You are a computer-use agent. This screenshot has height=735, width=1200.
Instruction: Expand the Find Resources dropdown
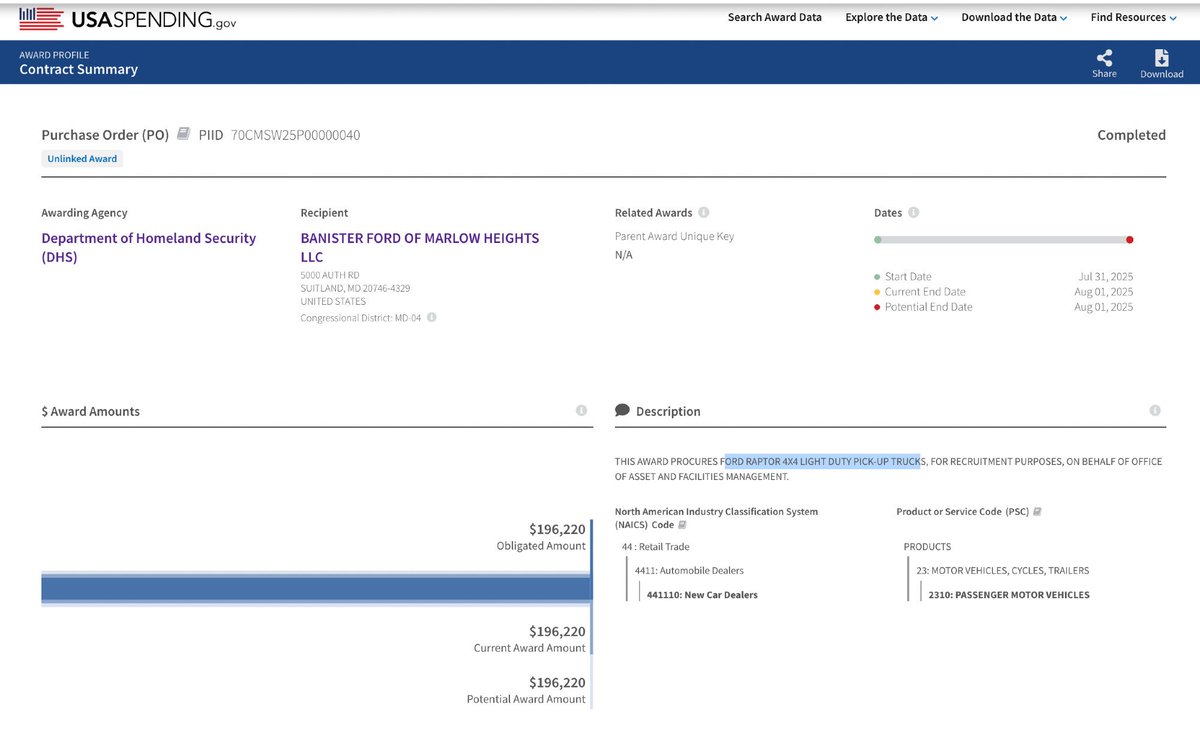coord(1134,17)
